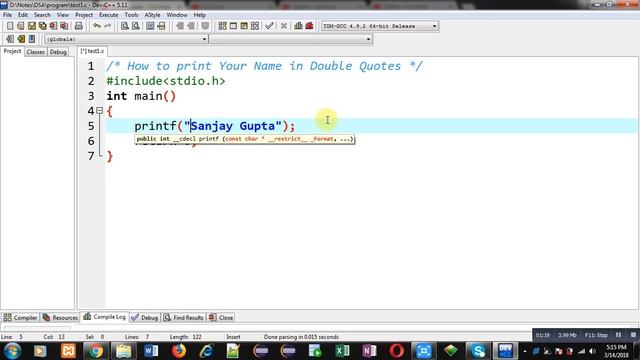Switch to the Classes side tab
The image size is (640, 360).
[36, 52]
